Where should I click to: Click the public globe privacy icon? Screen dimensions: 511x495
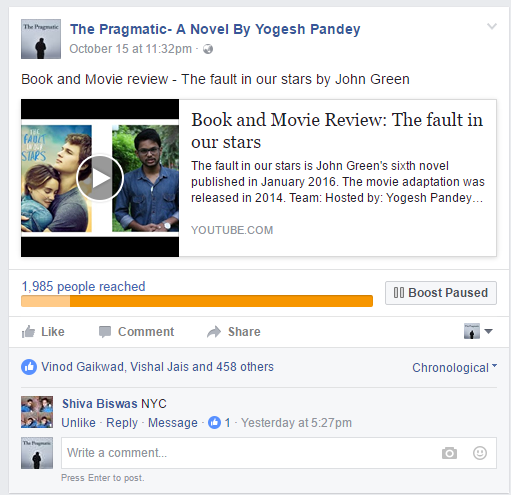coord(208,49)
